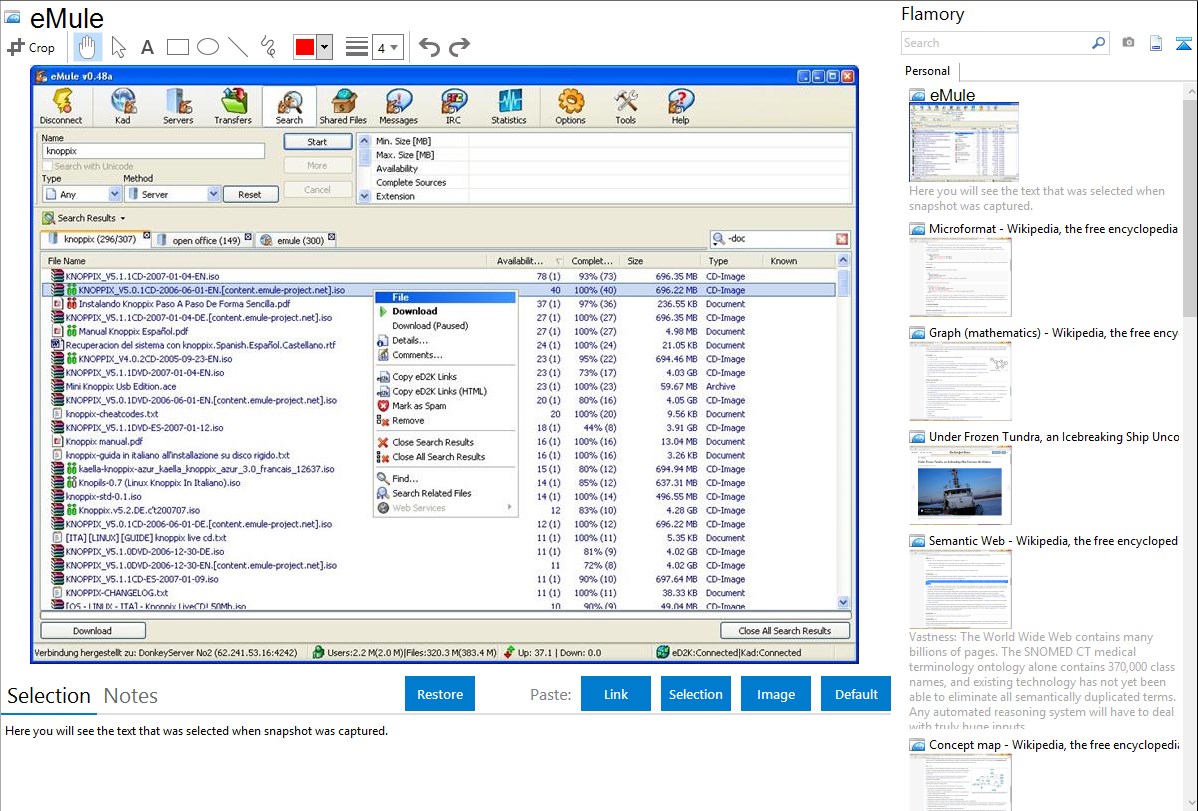Click the Reset button
The width and height of the screenshot is (1198, 811).
(250, 194)
